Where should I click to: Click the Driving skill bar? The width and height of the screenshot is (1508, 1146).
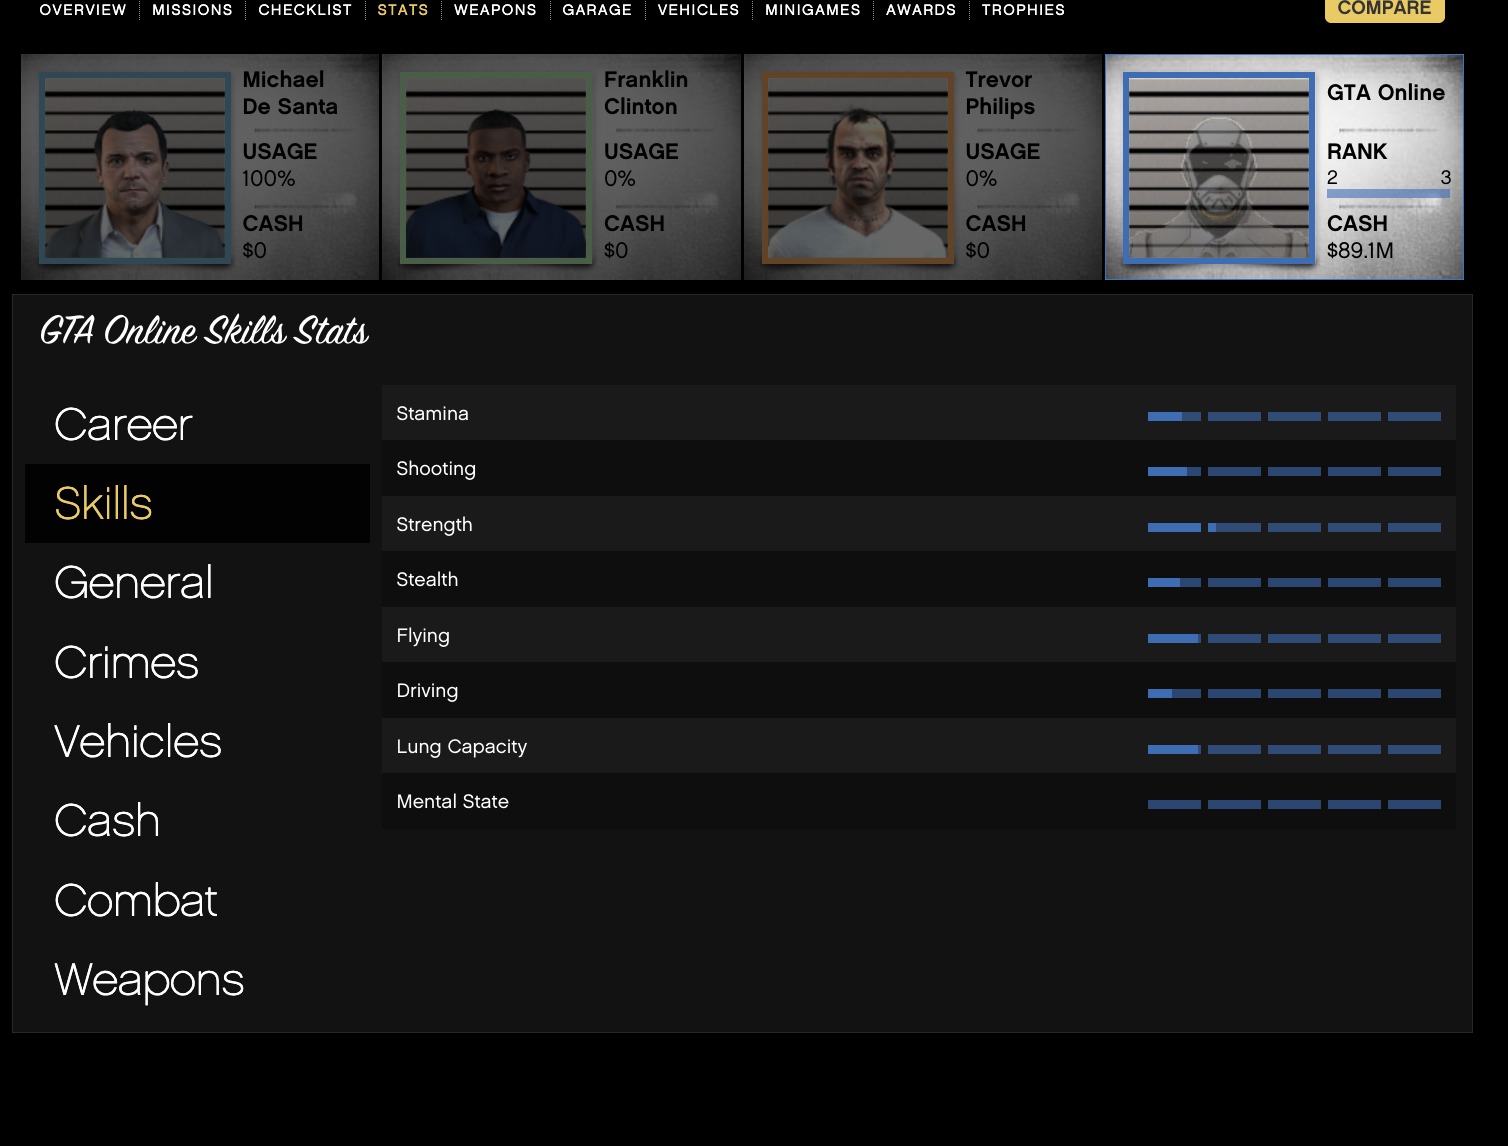1294,693
